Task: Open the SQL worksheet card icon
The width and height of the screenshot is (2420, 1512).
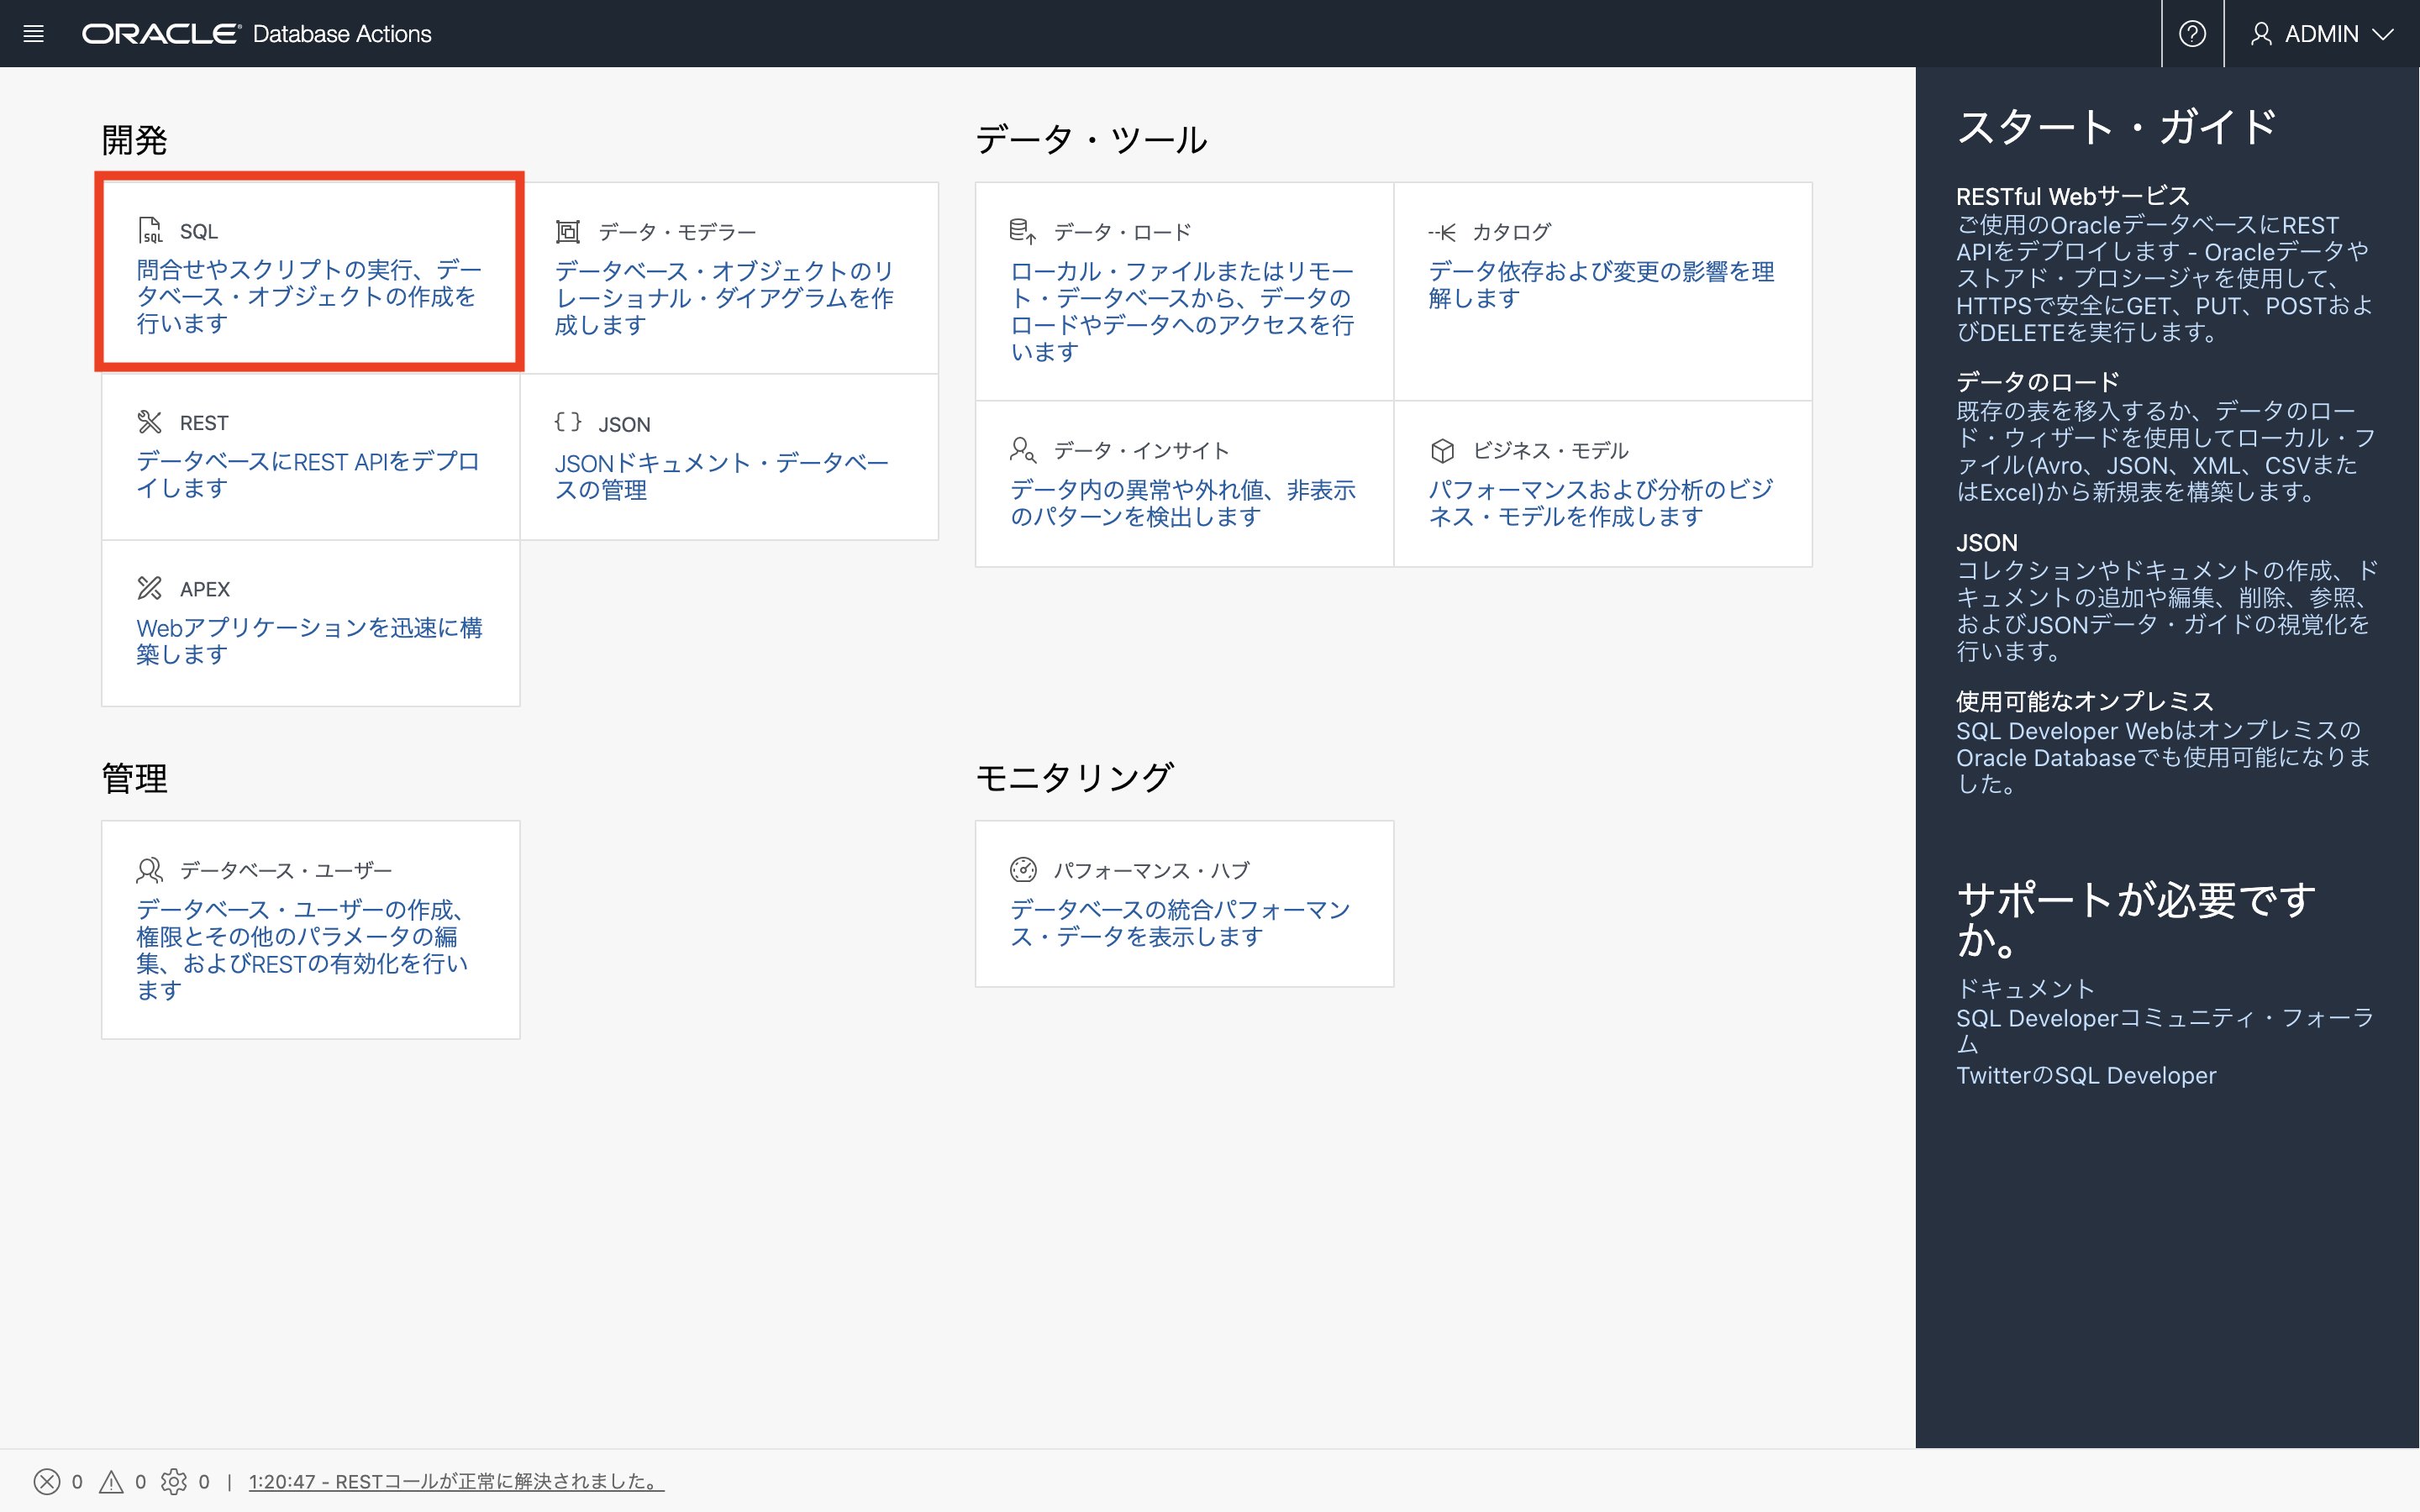Action: coord(149,230)
